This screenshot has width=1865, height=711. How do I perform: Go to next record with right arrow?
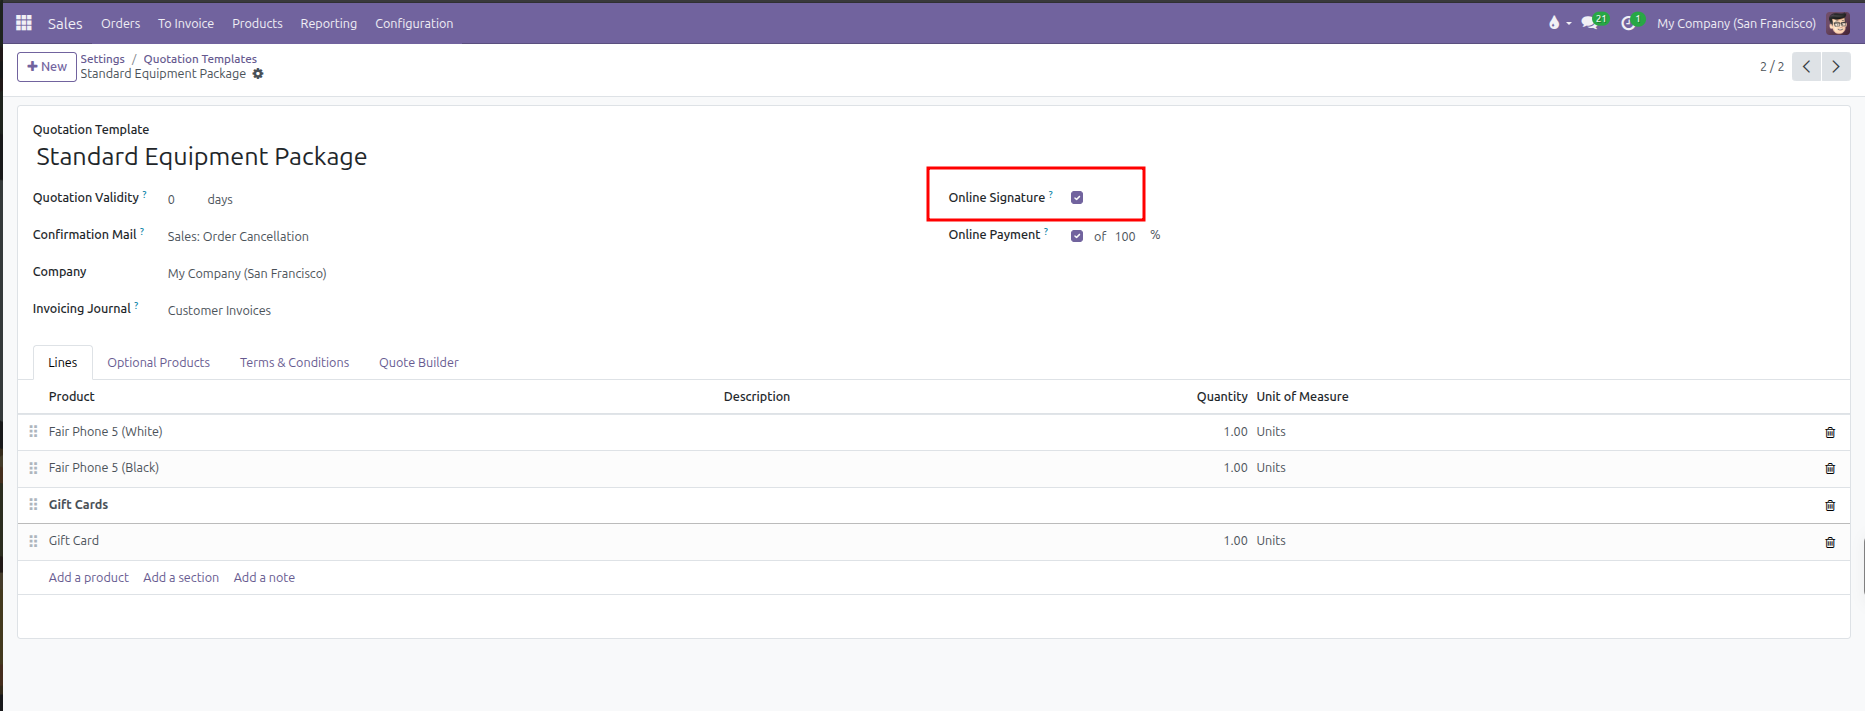(x=1836, y=67)
